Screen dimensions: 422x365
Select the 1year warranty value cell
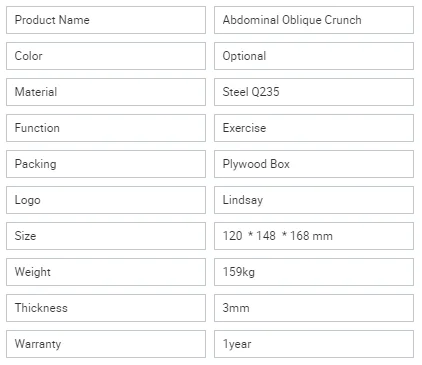point(314,344)
